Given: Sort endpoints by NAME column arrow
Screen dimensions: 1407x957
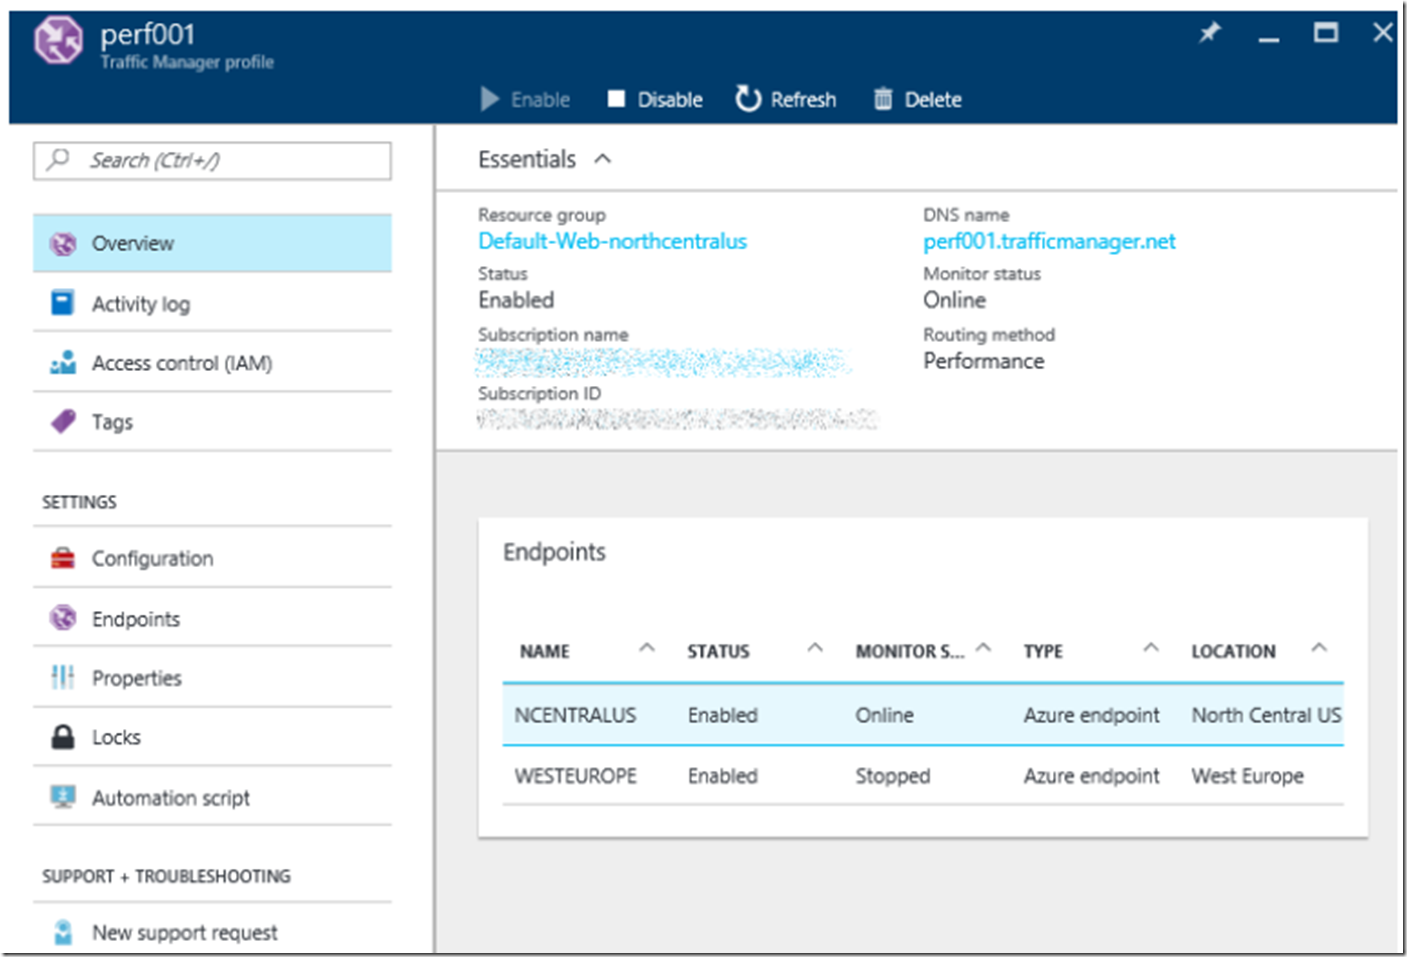Looking at the screenshot, I should click(x=647, y=648).
